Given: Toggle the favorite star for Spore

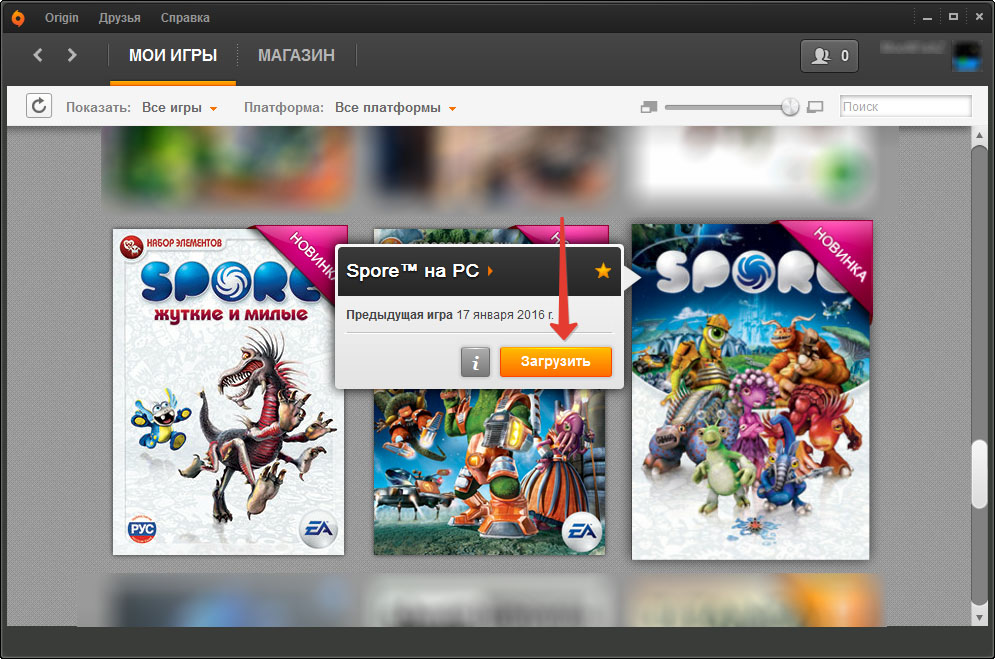Looking at the screenshot, I should (603, 271).
